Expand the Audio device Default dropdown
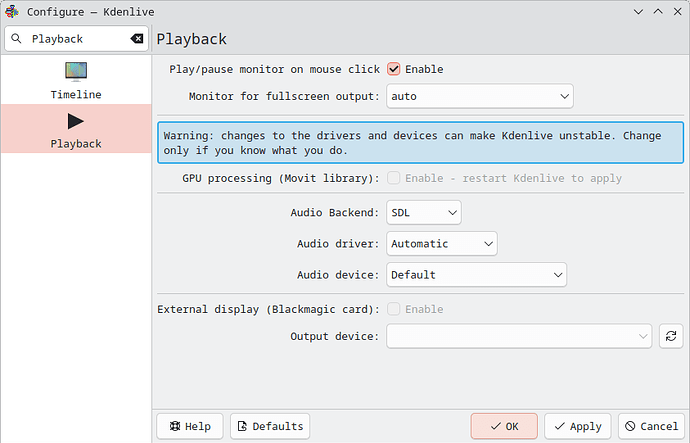Viewport: 690px width, 443px height. click(477, 275)
